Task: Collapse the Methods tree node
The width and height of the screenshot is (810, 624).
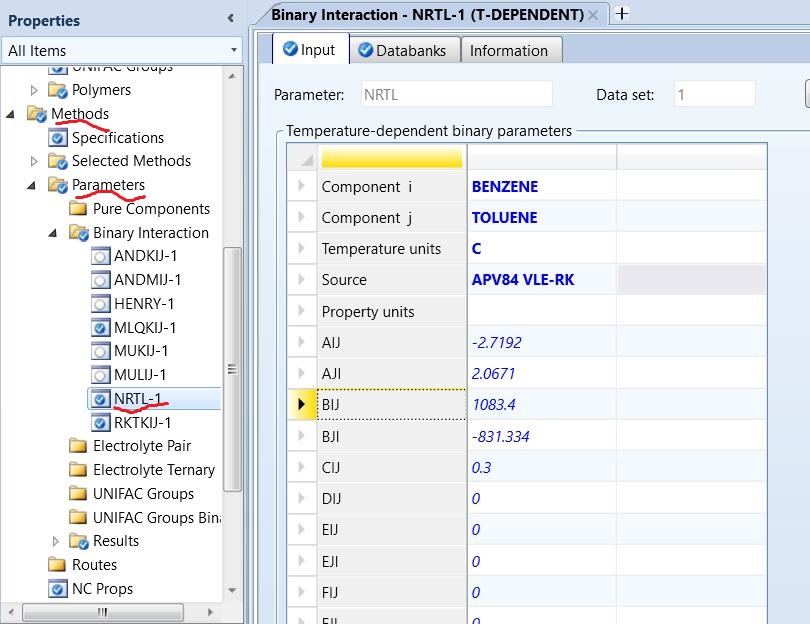Action: [11, 114]
